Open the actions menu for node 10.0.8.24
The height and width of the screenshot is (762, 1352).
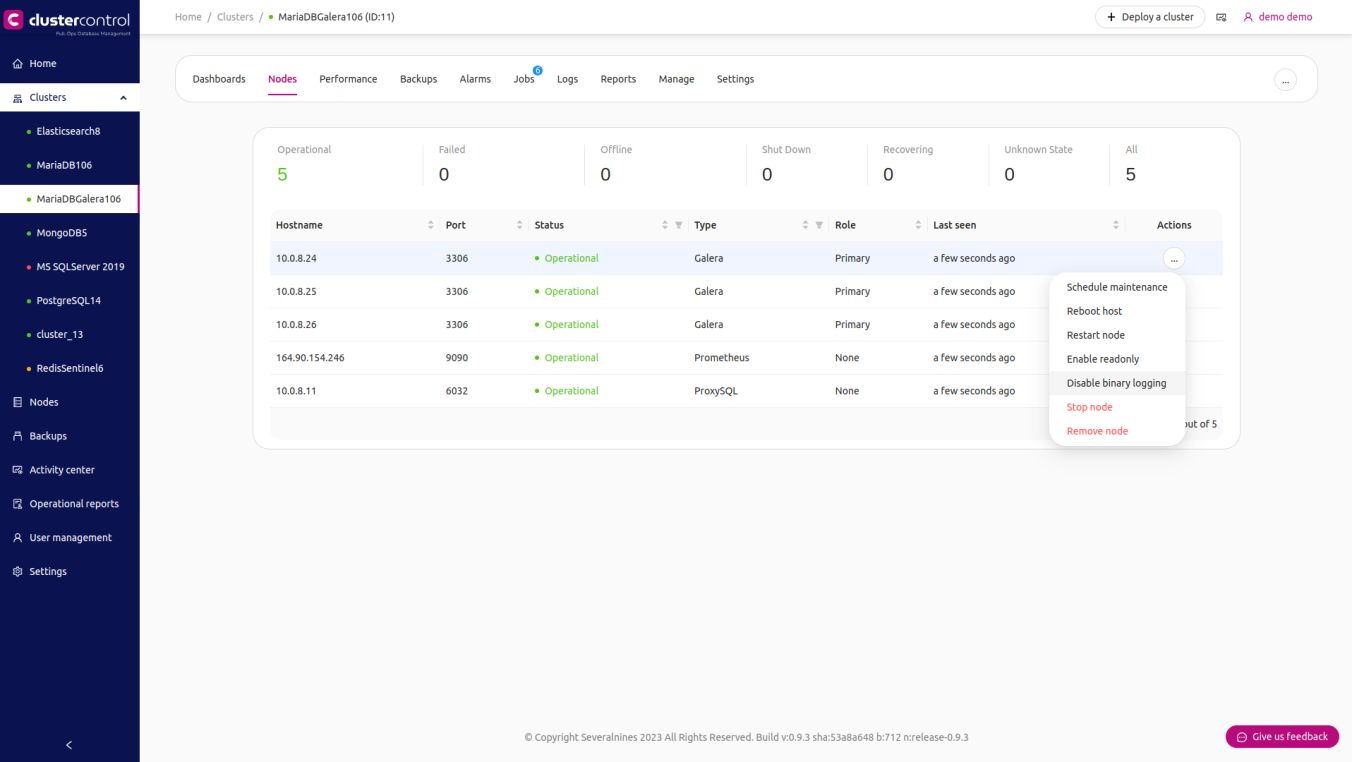pos(1174,258)
